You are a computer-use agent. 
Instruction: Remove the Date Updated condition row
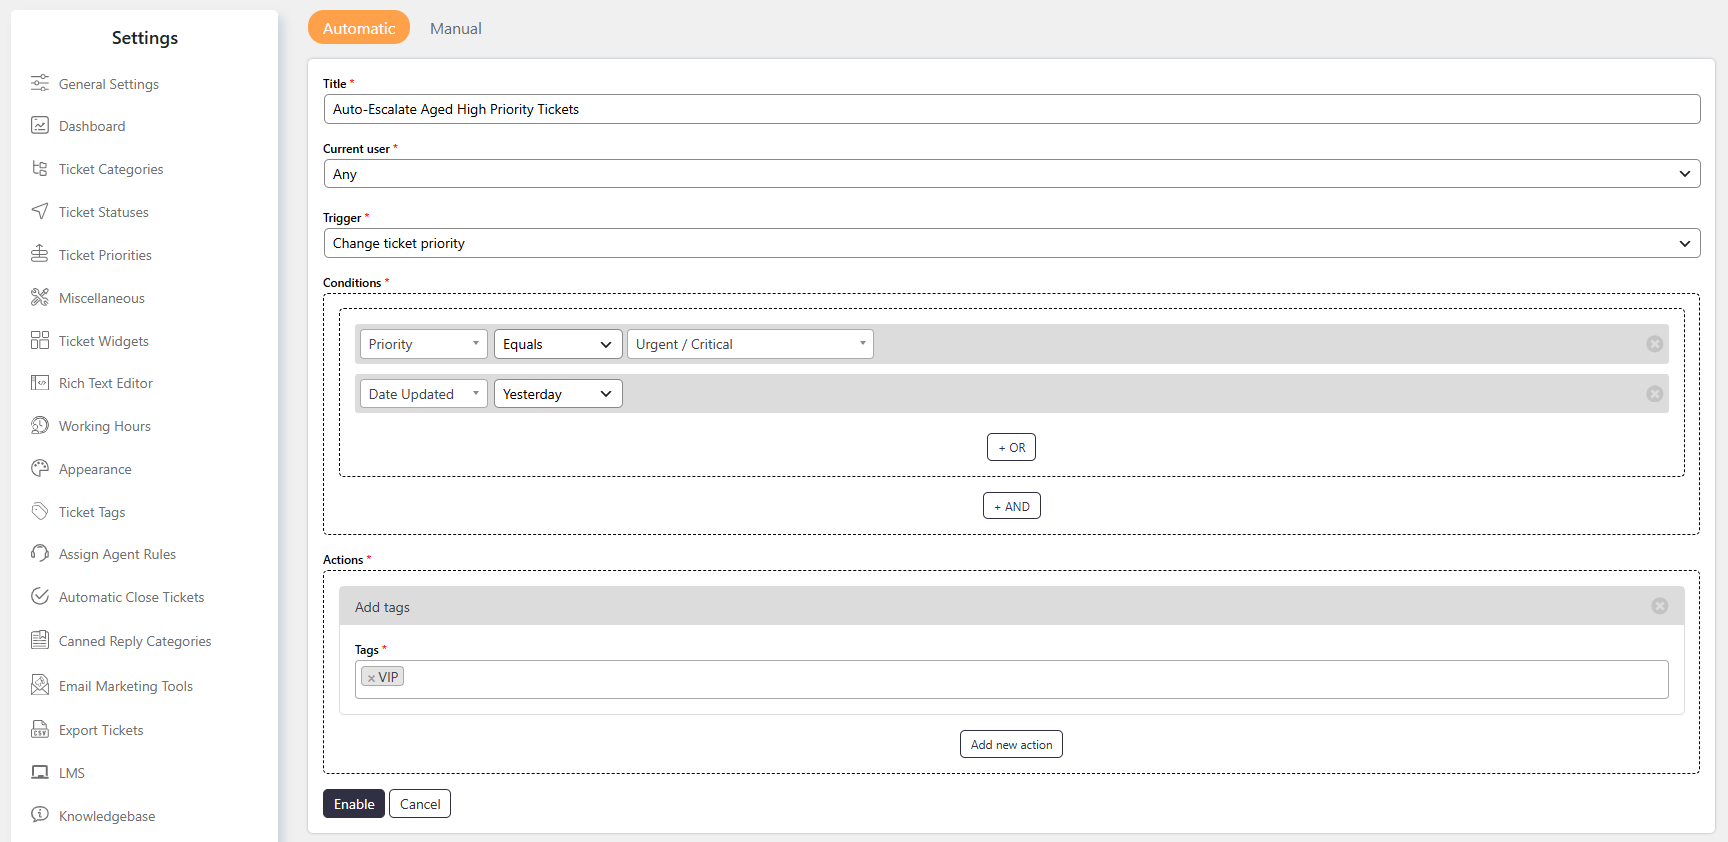tap(1655, 394)
